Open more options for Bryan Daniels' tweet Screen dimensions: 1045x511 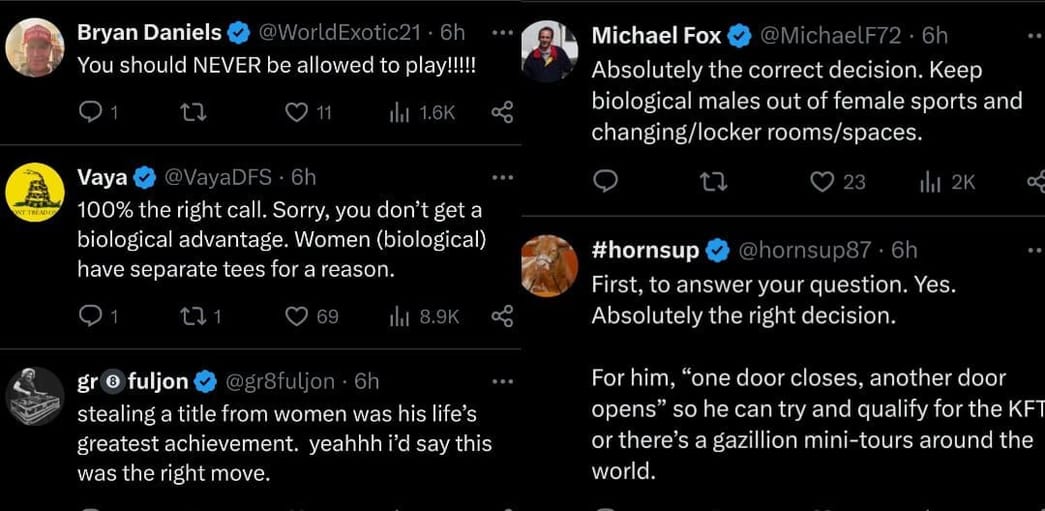(502, 31)
